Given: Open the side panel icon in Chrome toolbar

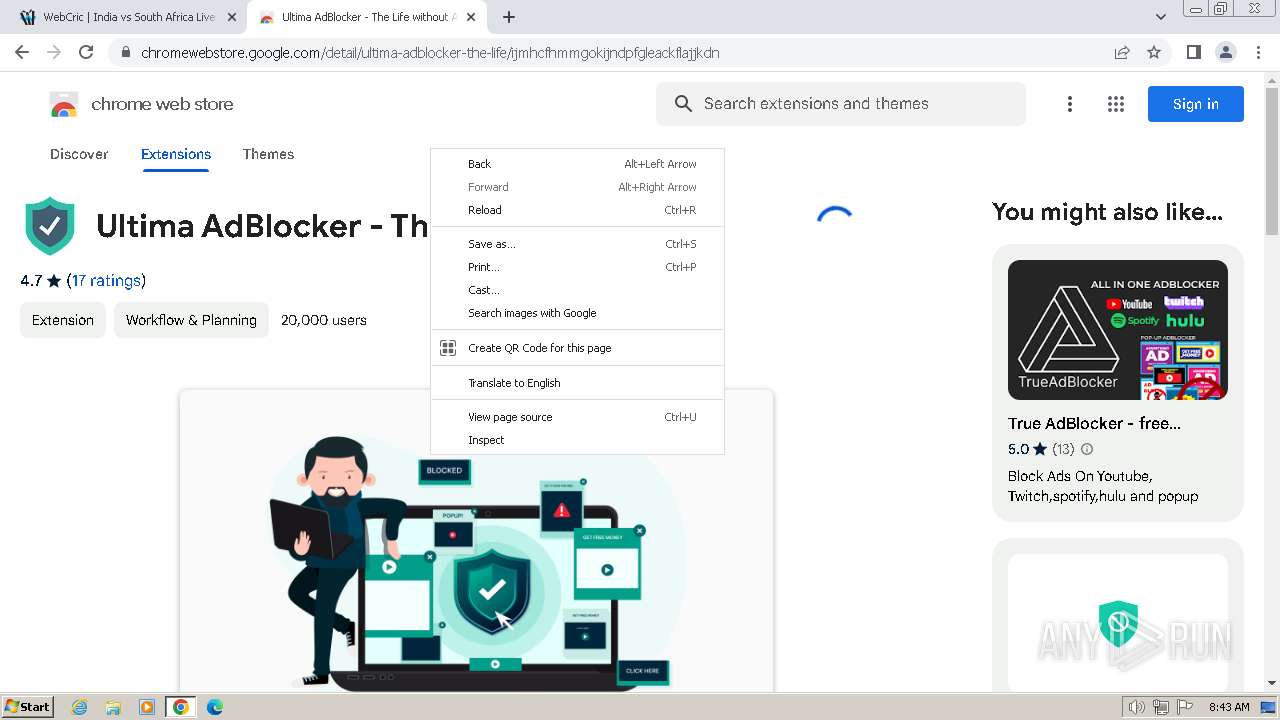Looking at the screenshot, I should click(1194, 52).
